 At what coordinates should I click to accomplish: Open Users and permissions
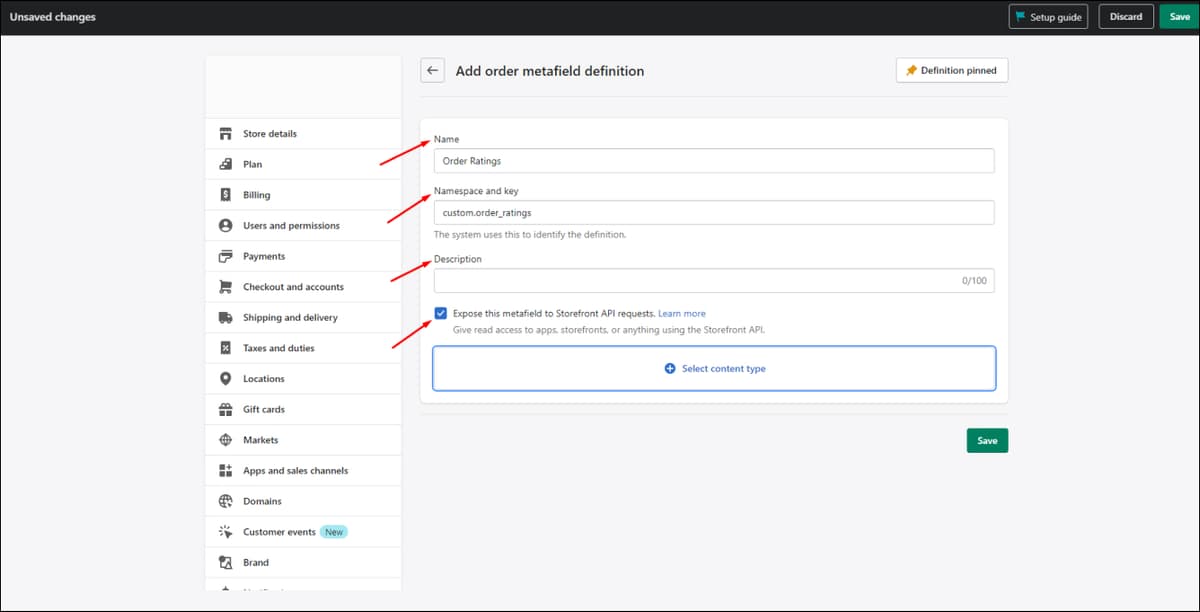click(303, 226)
